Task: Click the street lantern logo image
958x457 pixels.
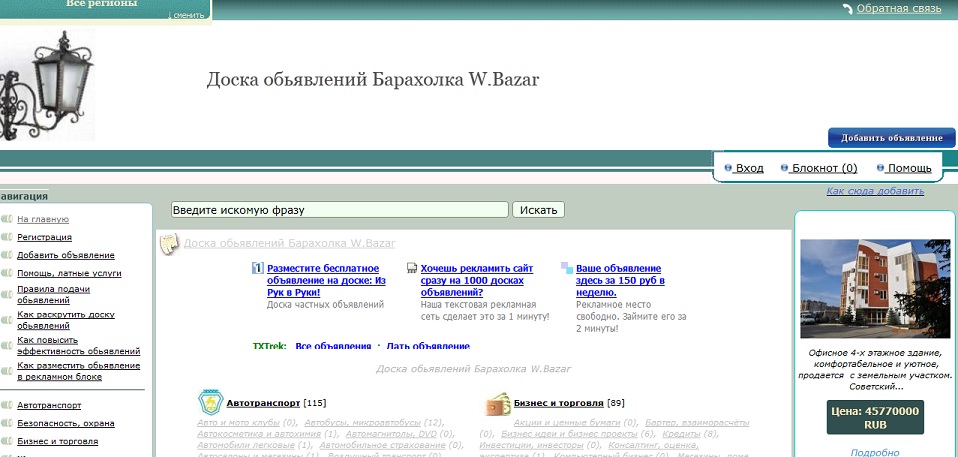Action: pos(47,85)
